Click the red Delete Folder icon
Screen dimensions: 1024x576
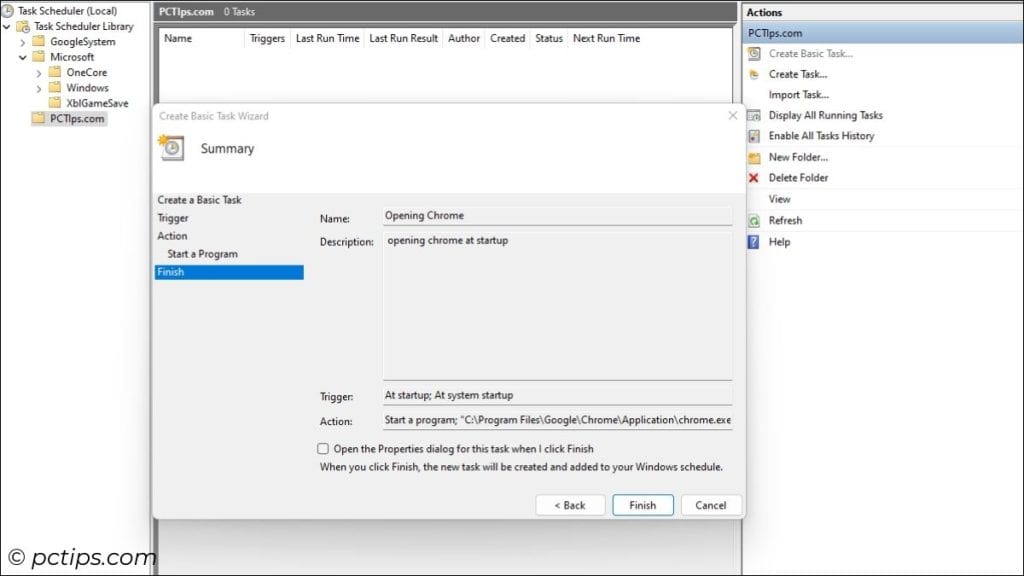coord(754,177)
